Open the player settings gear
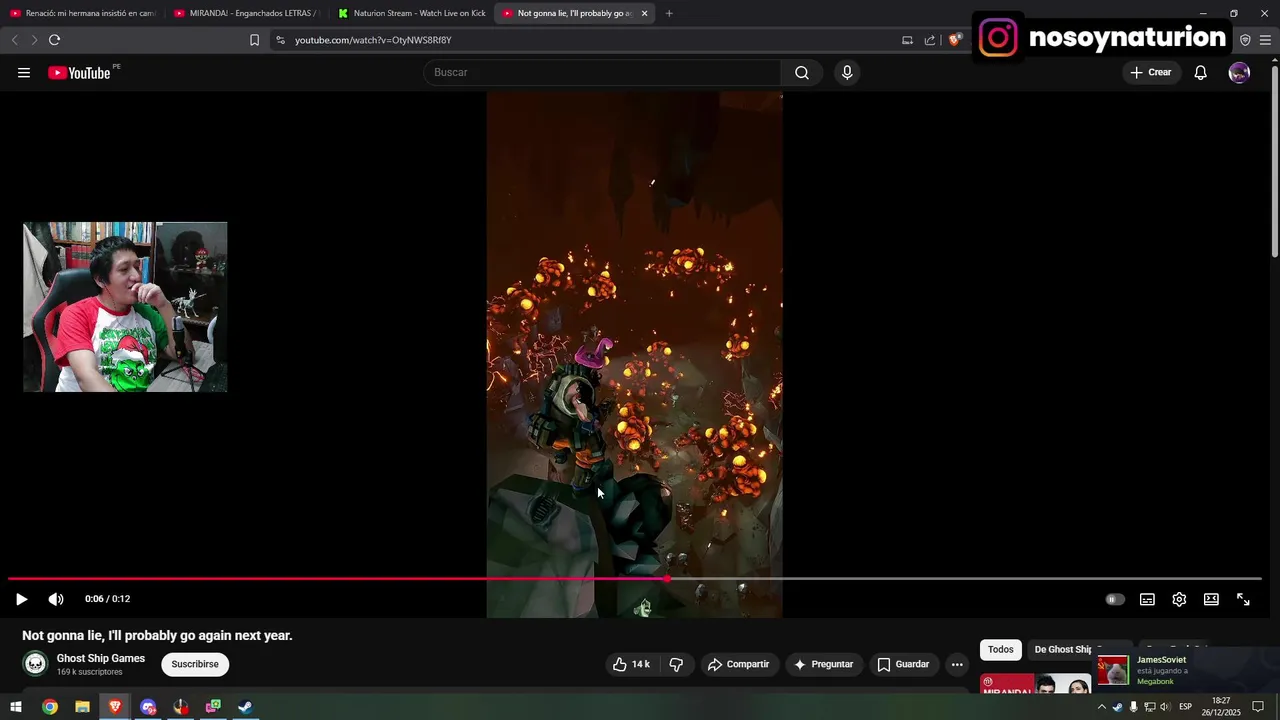The image size is (1280, 720). click(x=1179, y=599)
